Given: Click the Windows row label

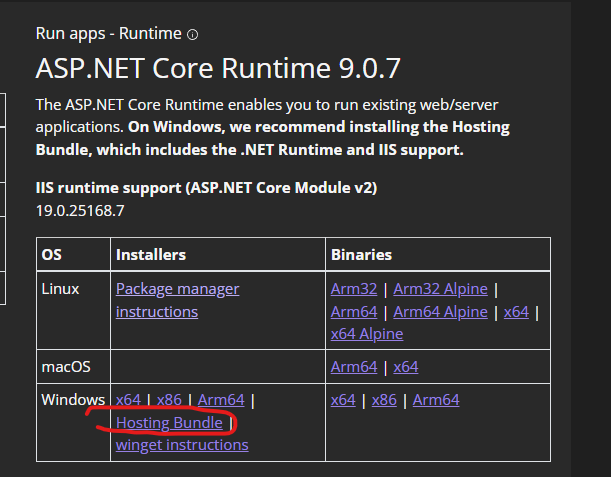Looking at the screenshot, I should click(x=73, y=400).
